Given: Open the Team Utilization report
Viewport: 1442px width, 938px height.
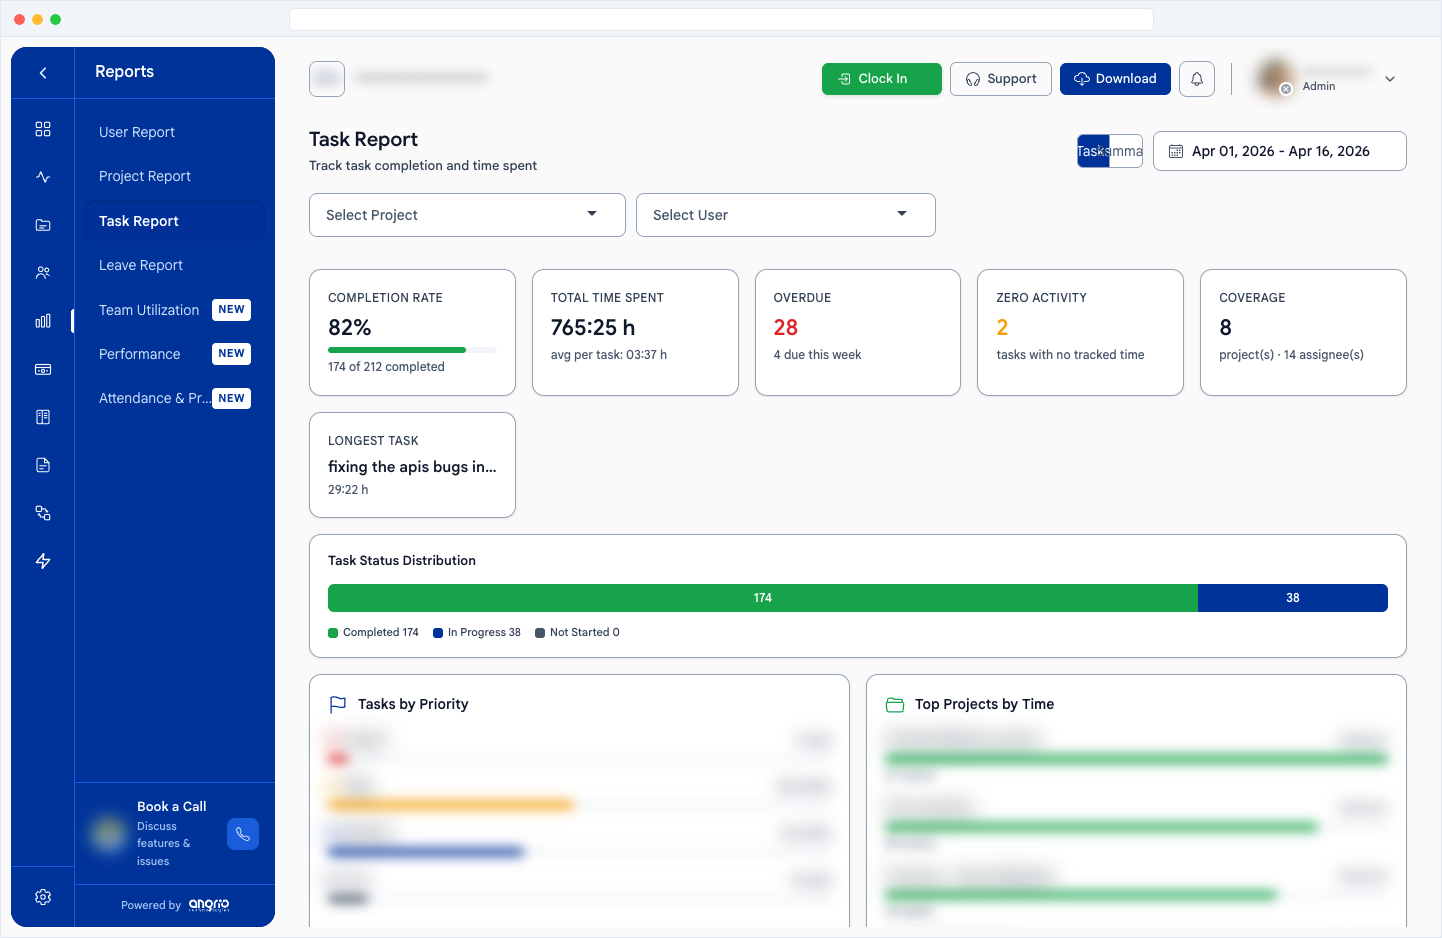Looking at the screenshot, I should pyautogui.click(x=148, y=310).
